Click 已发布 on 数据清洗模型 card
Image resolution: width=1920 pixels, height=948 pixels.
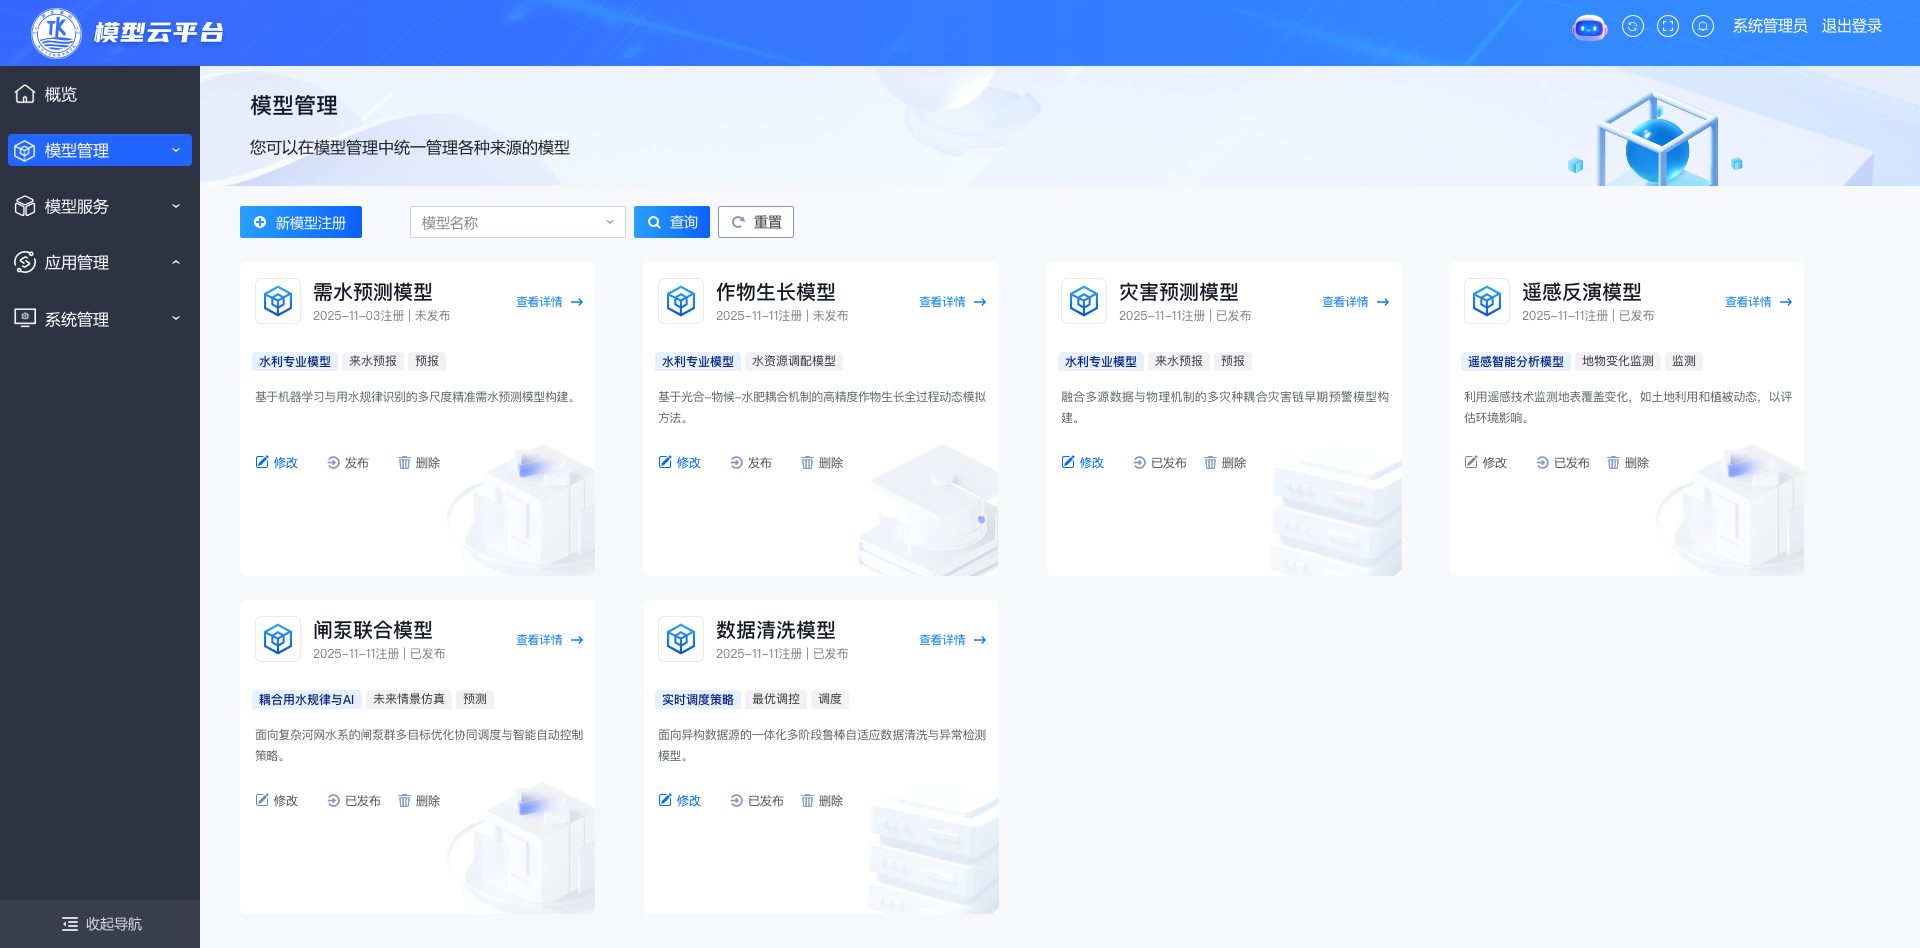tap(757, 801)
